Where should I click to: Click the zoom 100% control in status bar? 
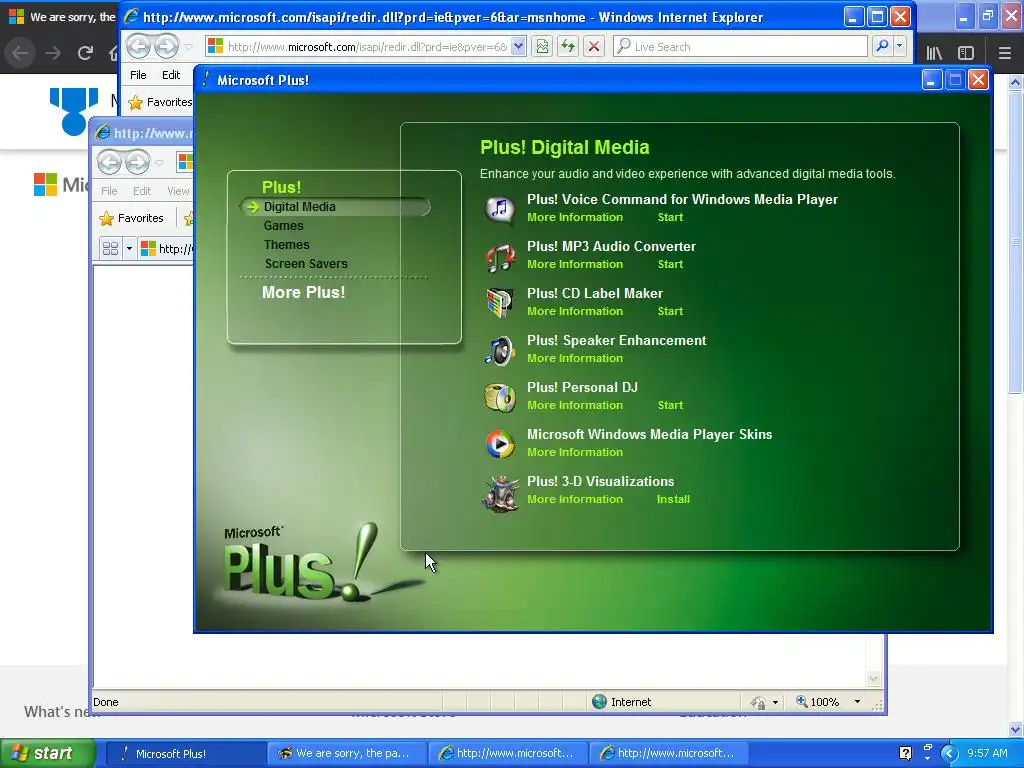818,702
